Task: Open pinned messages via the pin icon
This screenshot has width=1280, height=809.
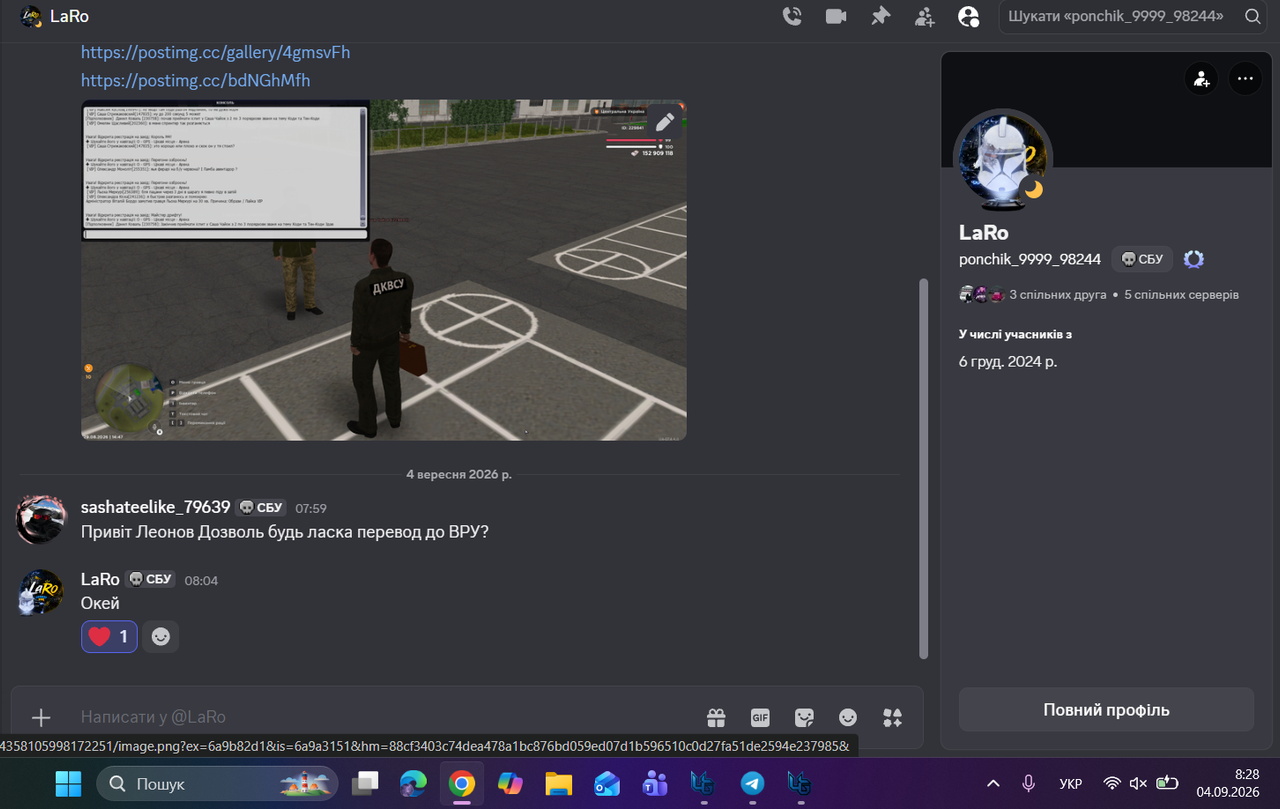Action: (880, 16)
